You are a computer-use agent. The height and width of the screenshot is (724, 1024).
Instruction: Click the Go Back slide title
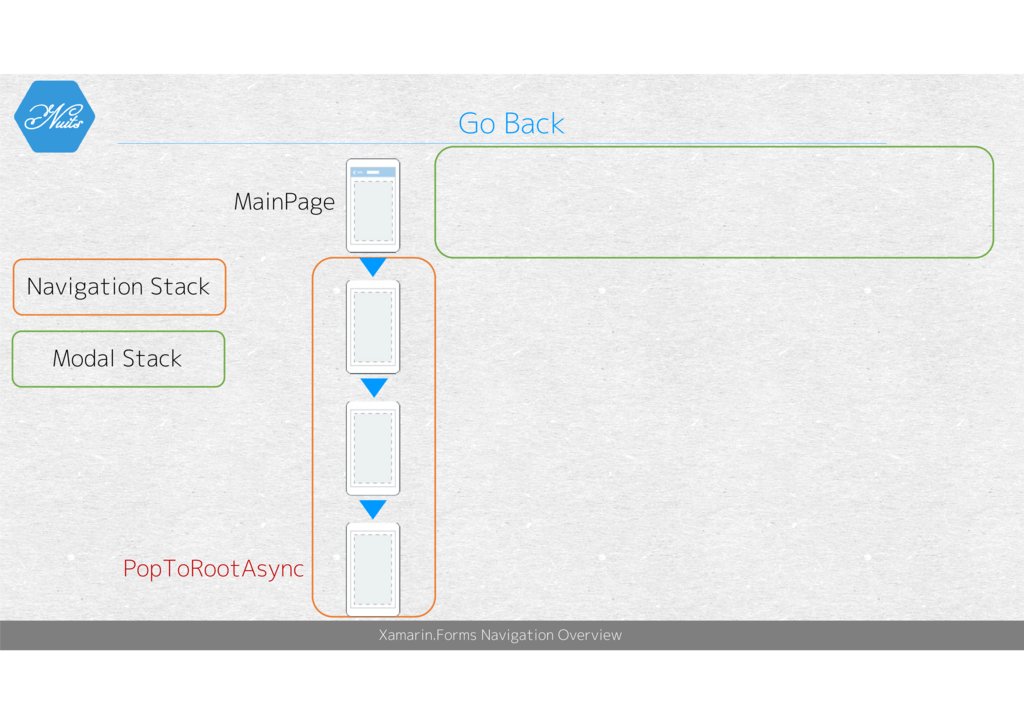511,123
